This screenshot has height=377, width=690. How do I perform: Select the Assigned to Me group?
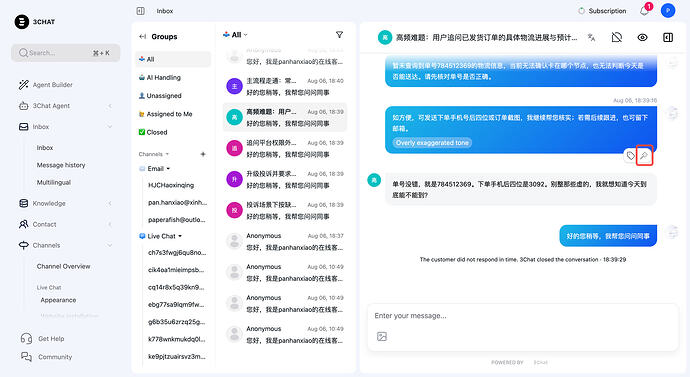click(x=173, y=114)
